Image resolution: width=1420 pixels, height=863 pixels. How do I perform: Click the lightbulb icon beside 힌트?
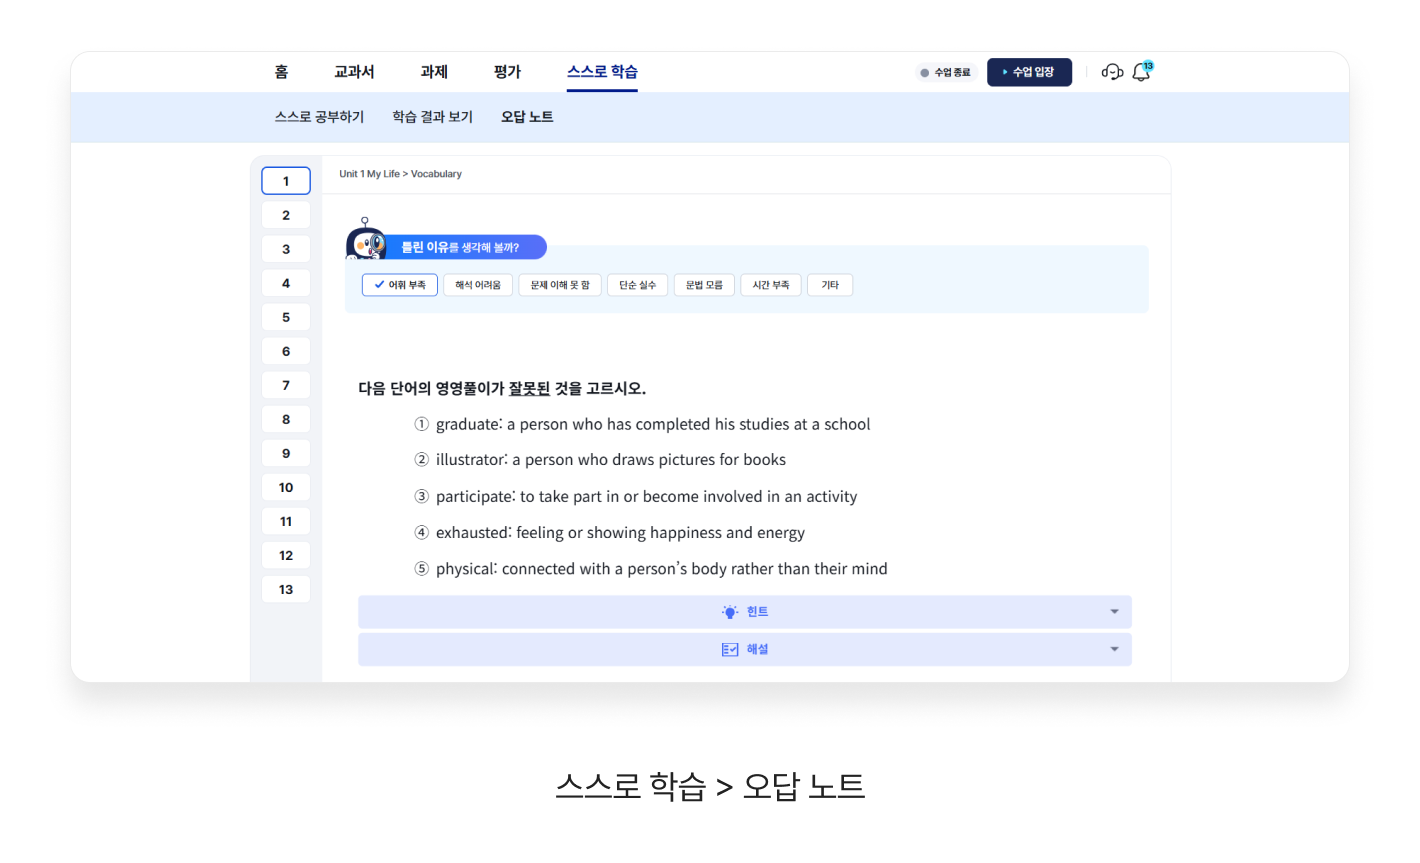730,612
